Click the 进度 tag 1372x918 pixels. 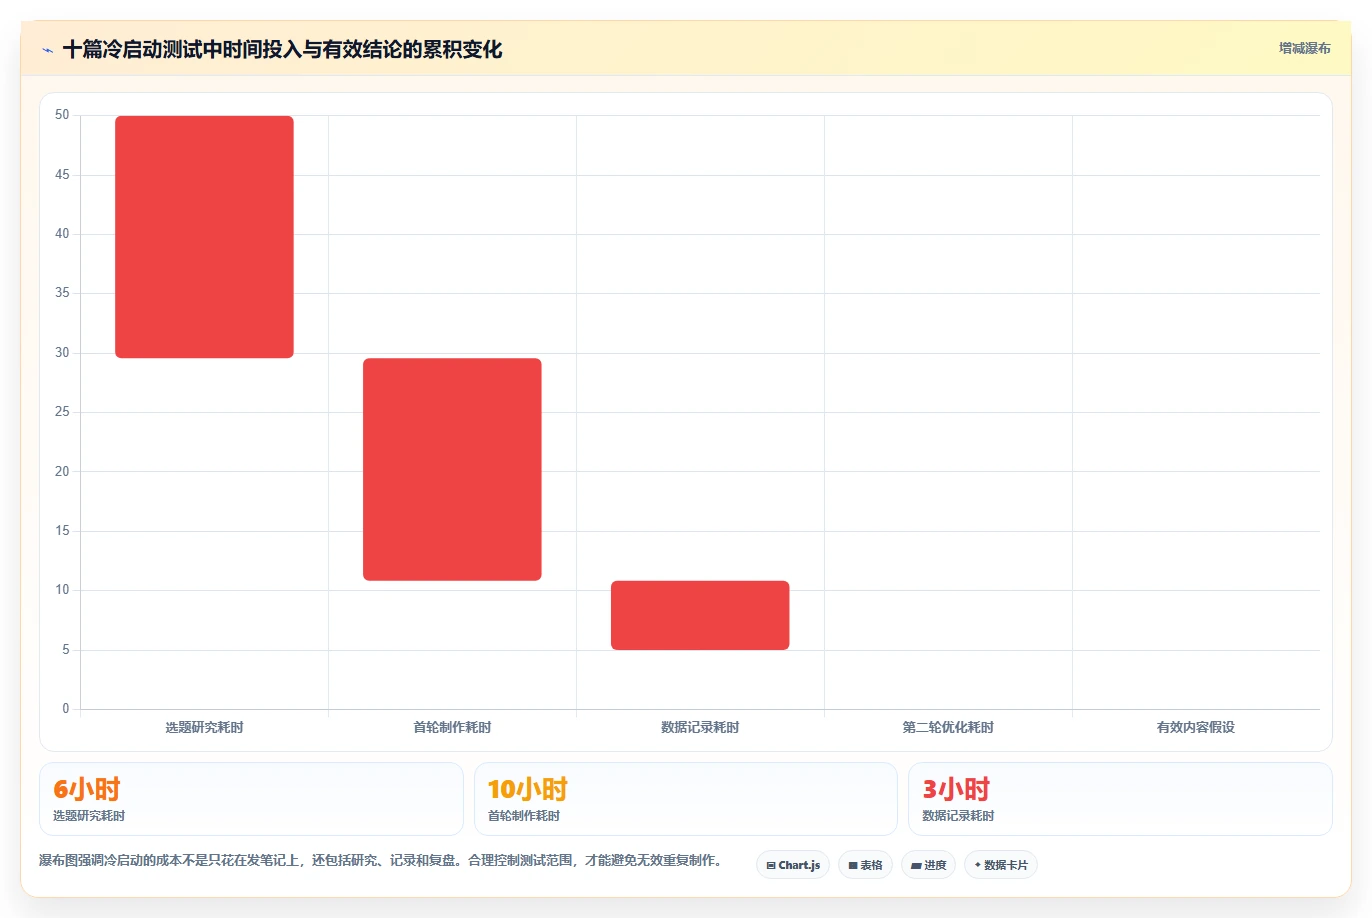coord(928,865)
